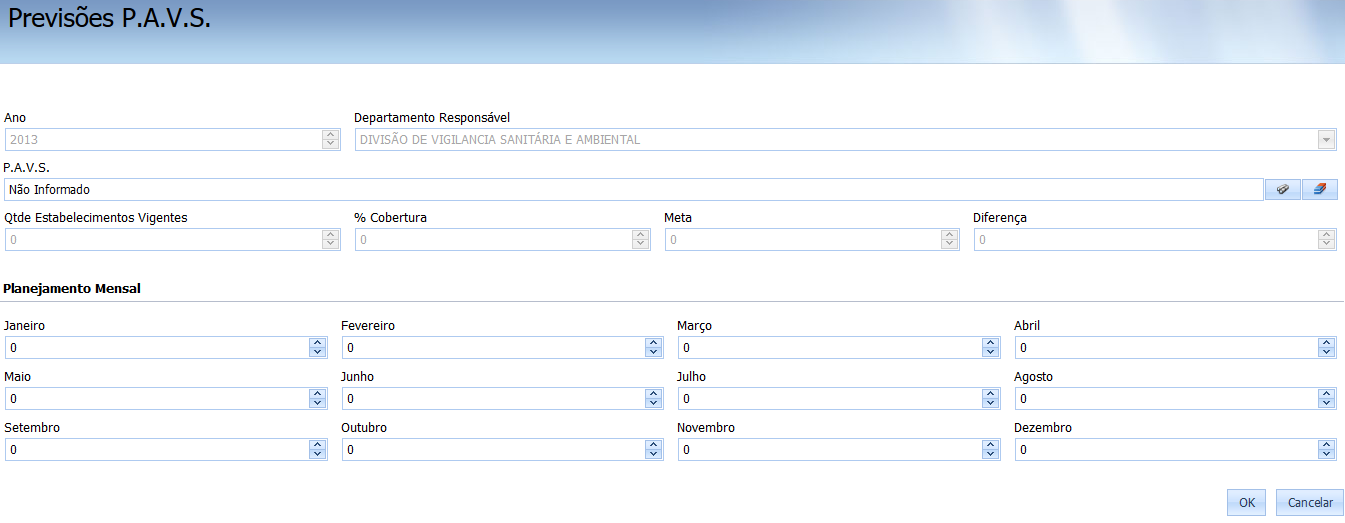This screenshot has width=1345, height=523.
Task: Increase the Ano value with the up arrow
Action: pos(331,135)
